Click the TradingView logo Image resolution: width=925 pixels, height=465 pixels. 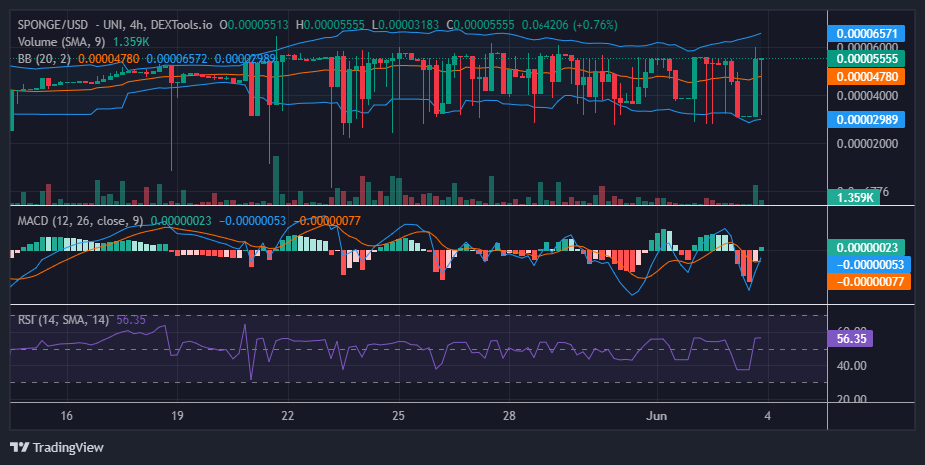(x=57, y=447)
